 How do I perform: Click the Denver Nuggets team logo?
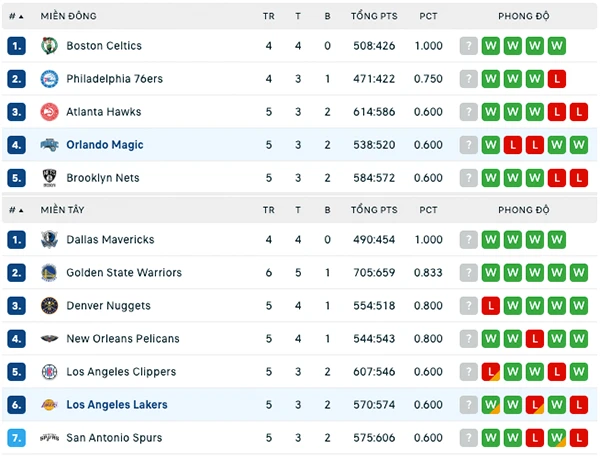click(49, 306)
